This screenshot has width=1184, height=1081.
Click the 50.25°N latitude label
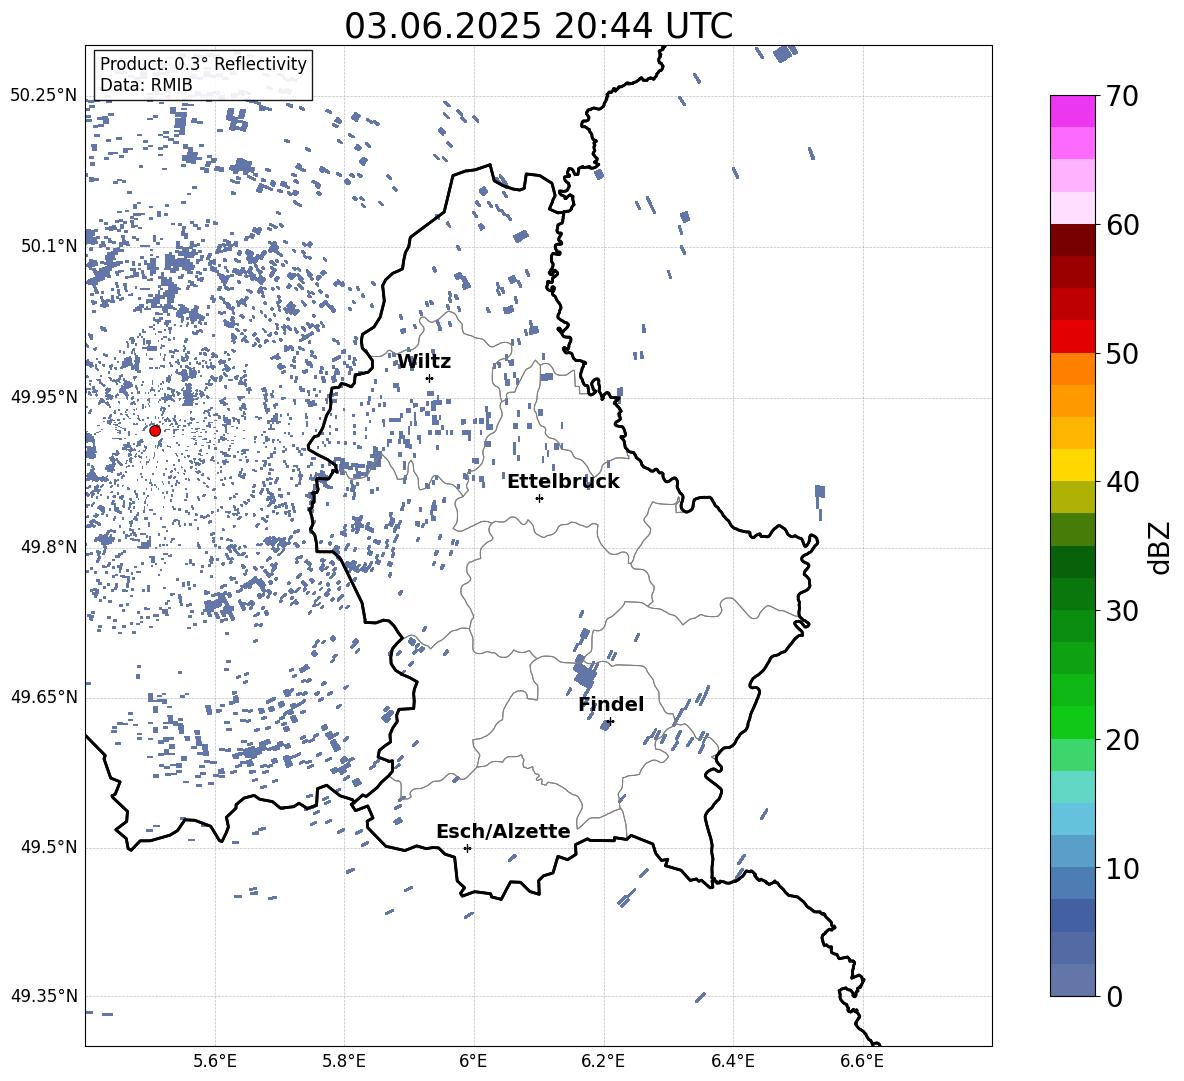[x=44, y=96]
